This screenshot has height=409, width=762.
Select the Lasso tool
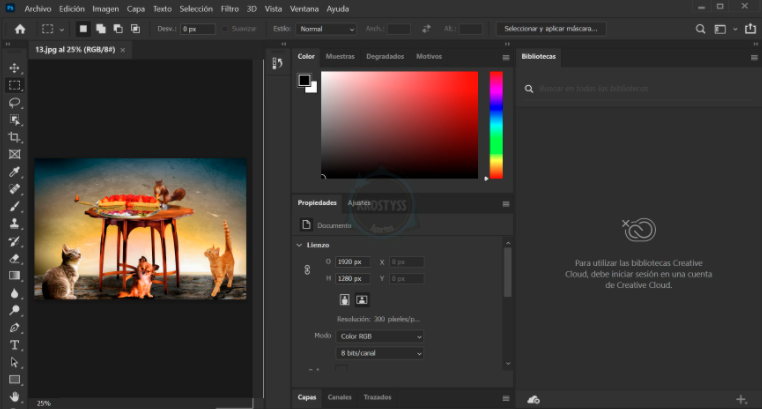(x=14, y=102)
